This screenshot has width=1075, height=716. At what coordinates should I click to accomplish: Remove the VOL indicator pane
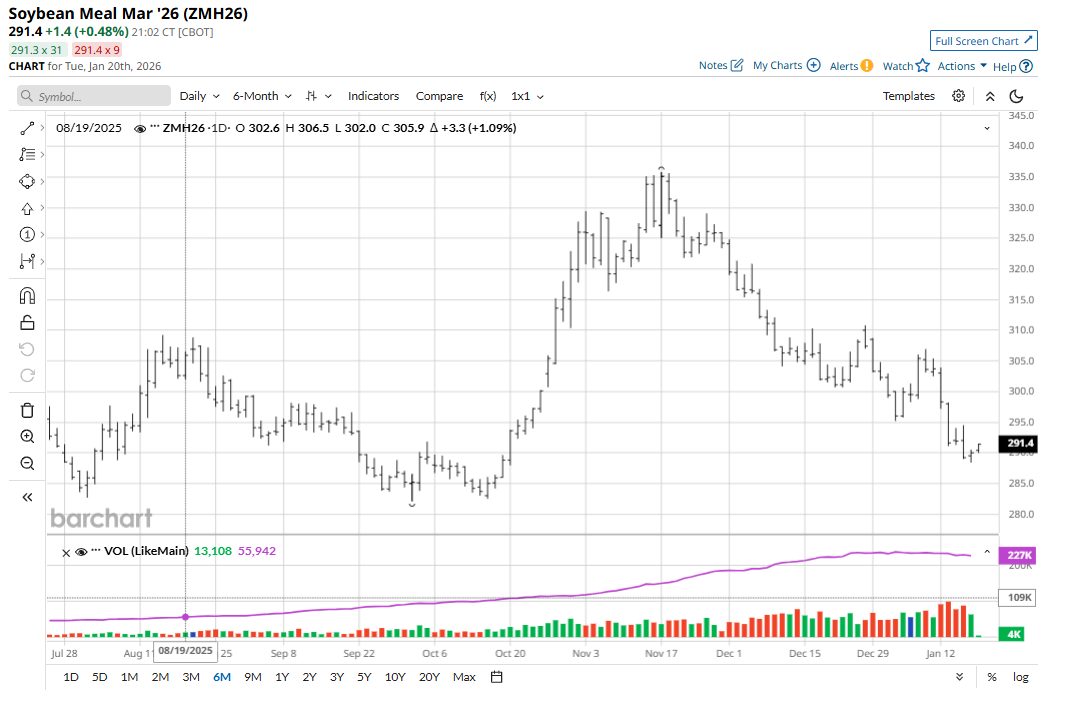coord(66,553)
